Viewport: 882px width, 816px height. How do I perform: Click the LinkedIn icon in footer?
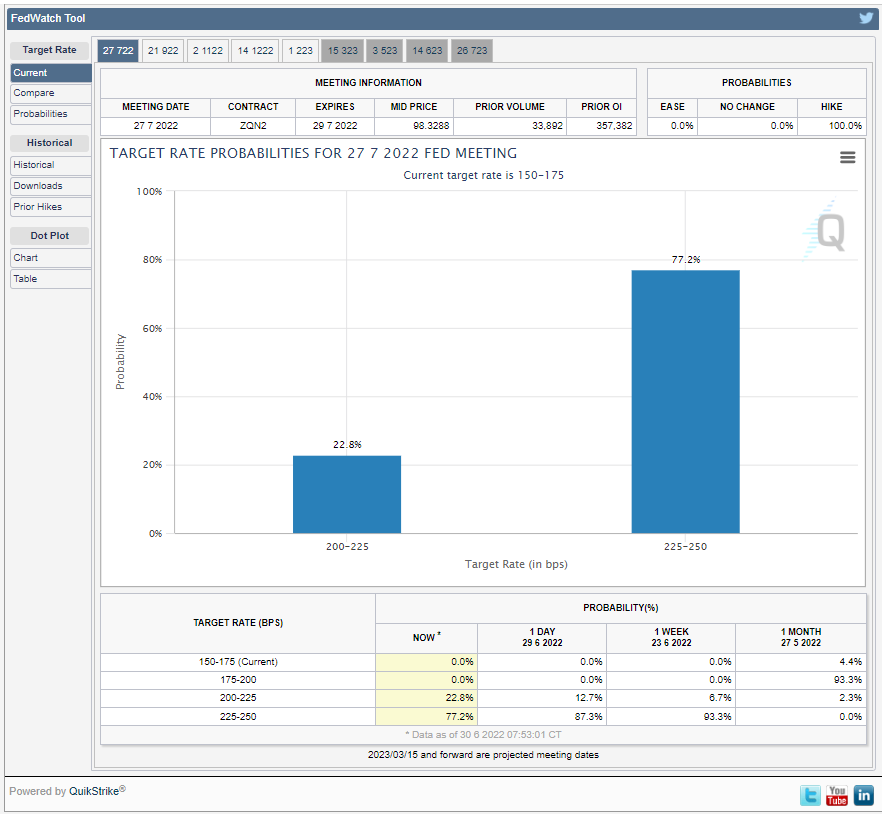coord(863,795)
